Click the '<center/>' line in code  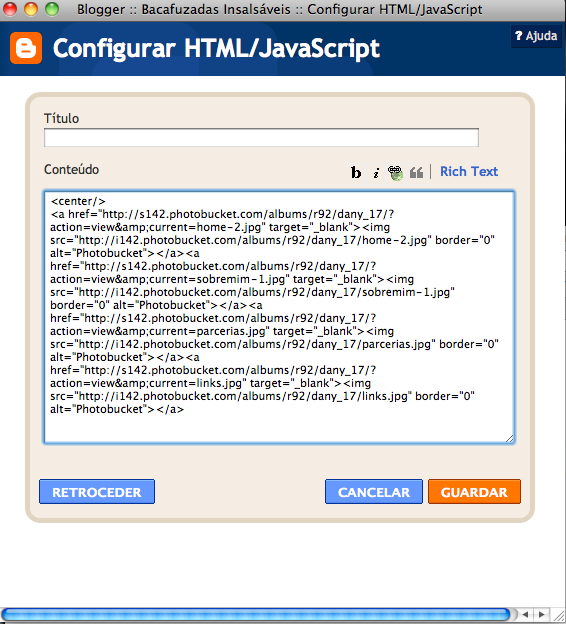[78, 201]
